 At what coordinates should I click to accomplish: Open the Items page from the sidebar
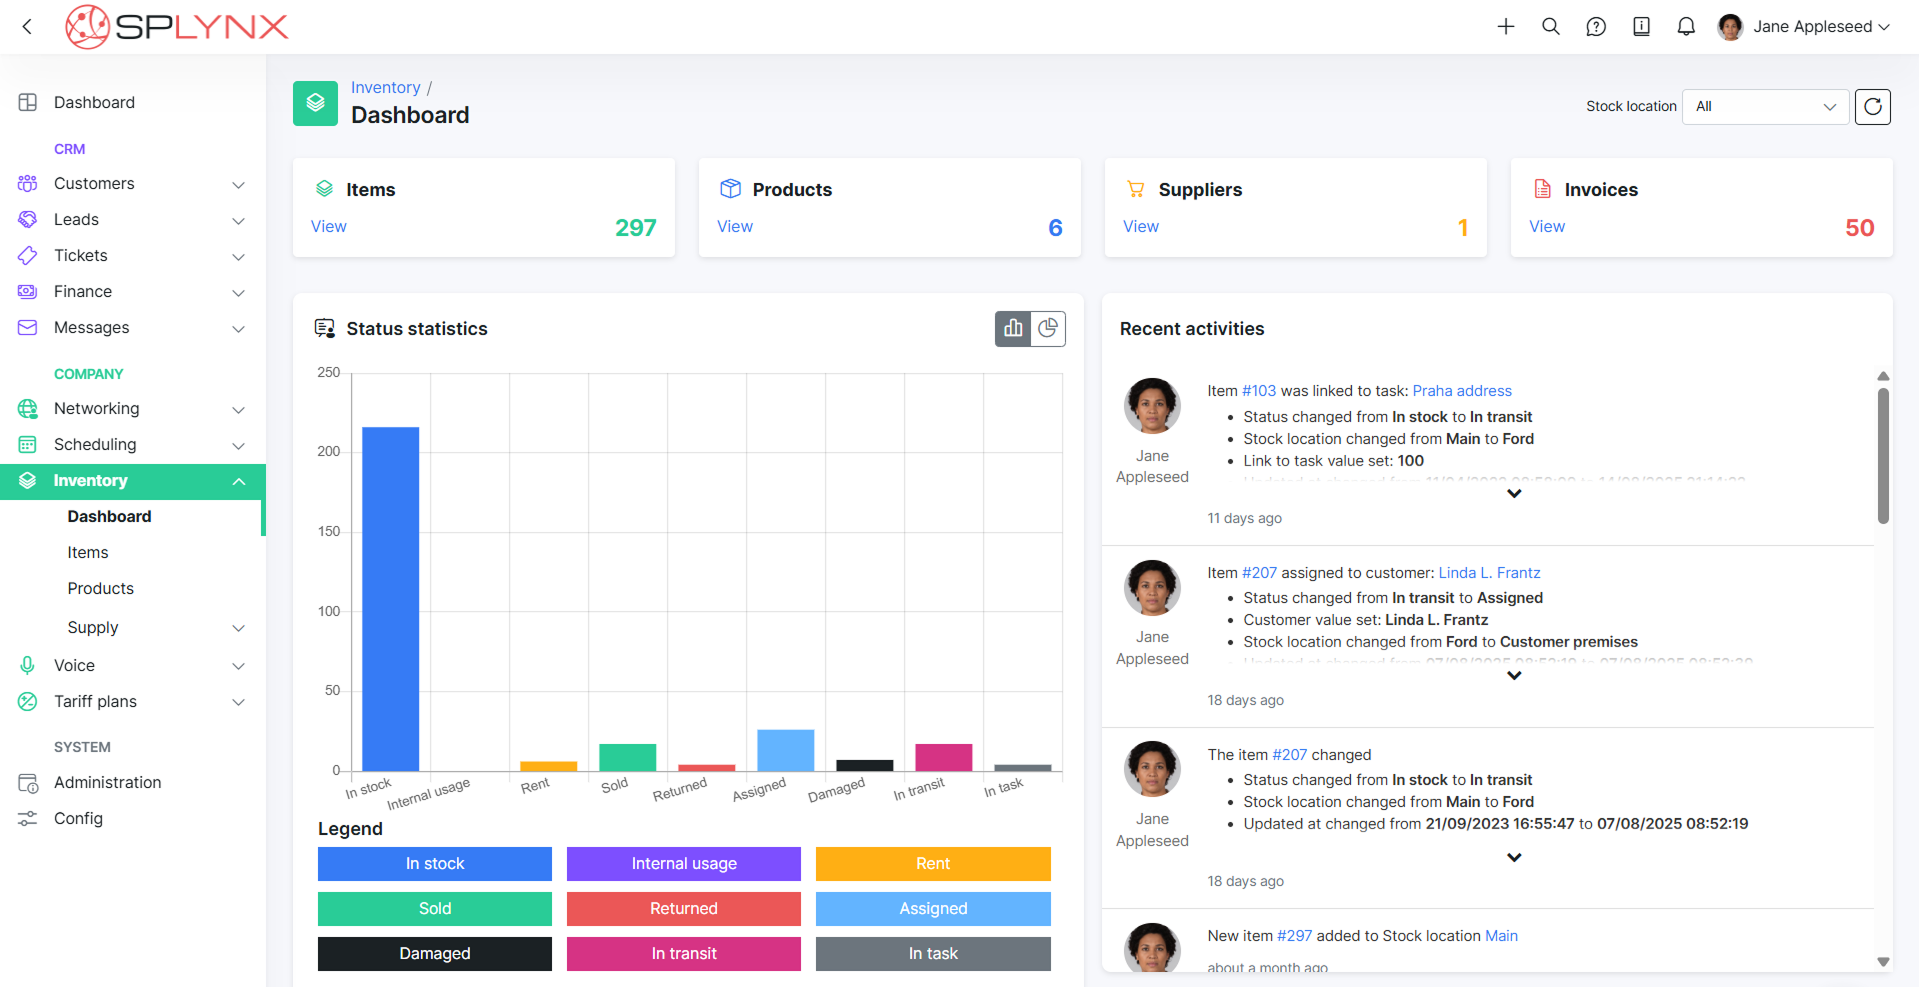click(x=87, y=552)
